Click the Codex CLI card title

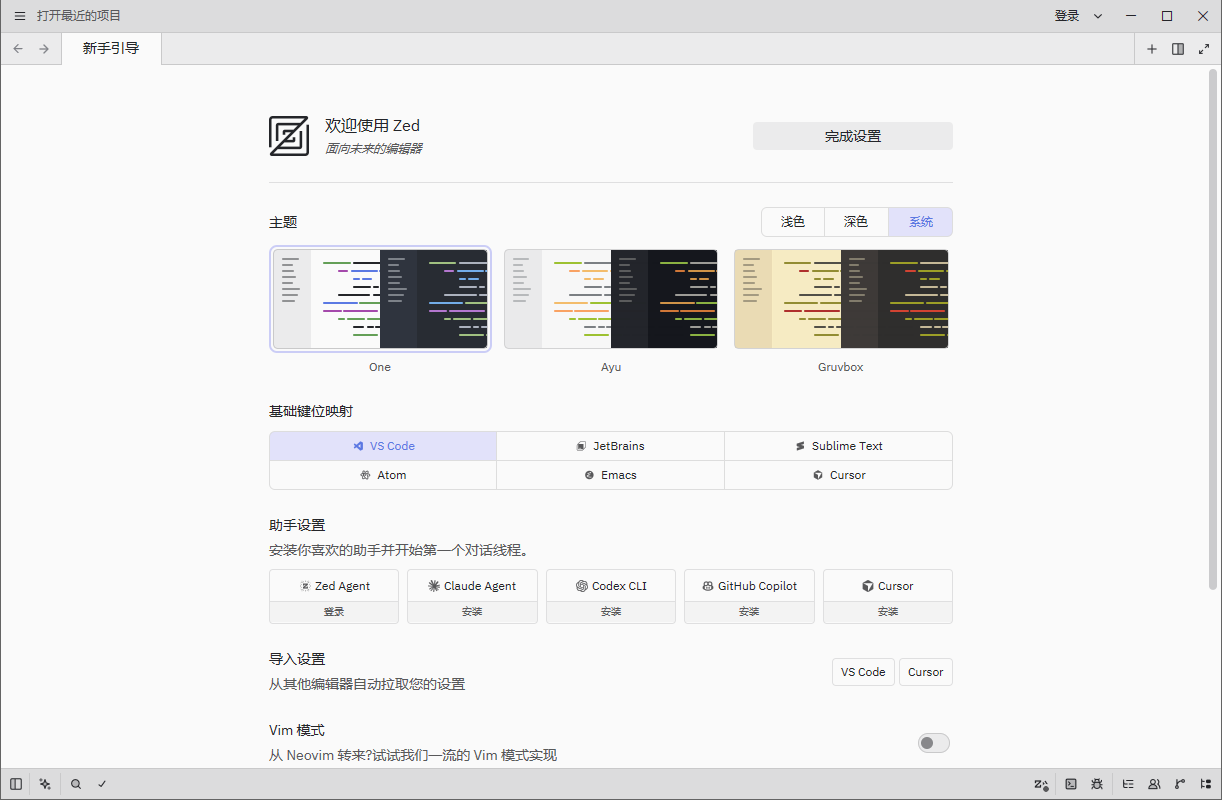coord(611,586)
